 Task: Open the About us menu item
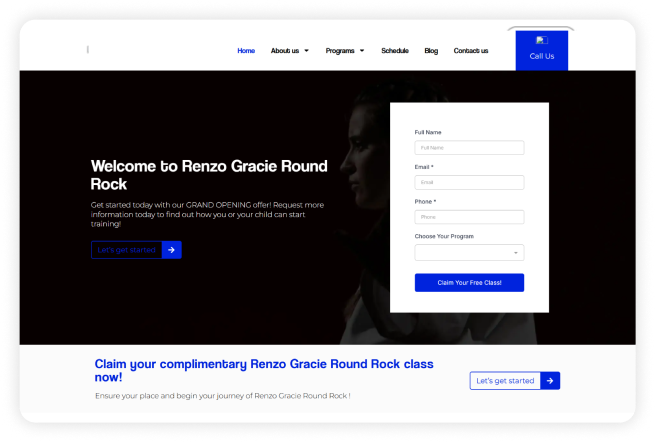click(x=284, y=51)
